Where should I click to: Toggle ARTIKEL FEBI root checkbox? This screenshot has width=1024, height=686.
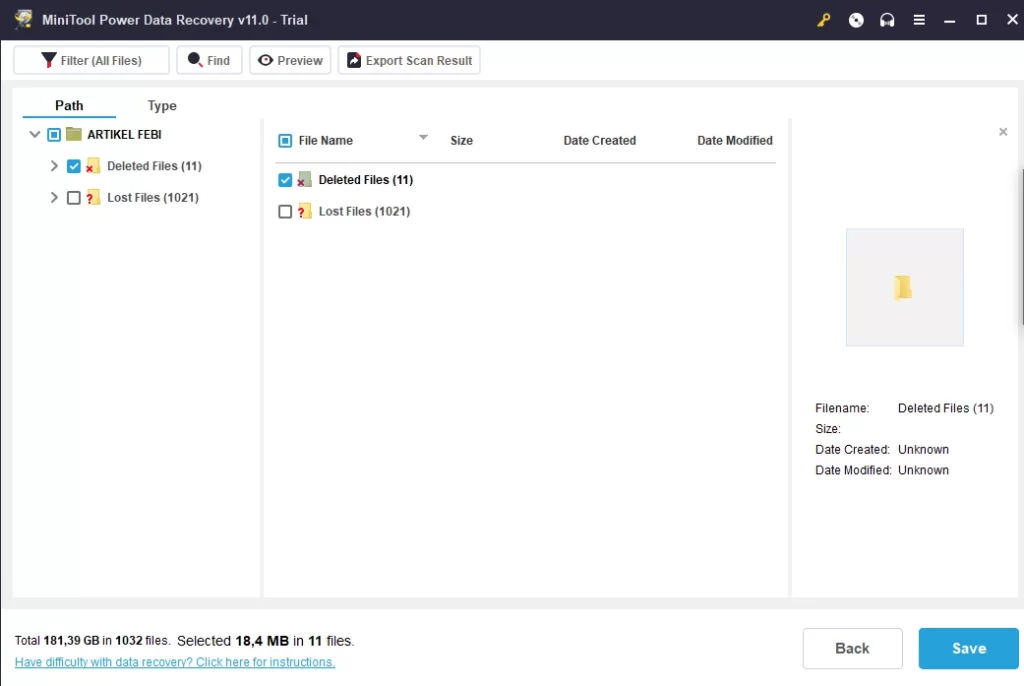[x=54, y=135]
